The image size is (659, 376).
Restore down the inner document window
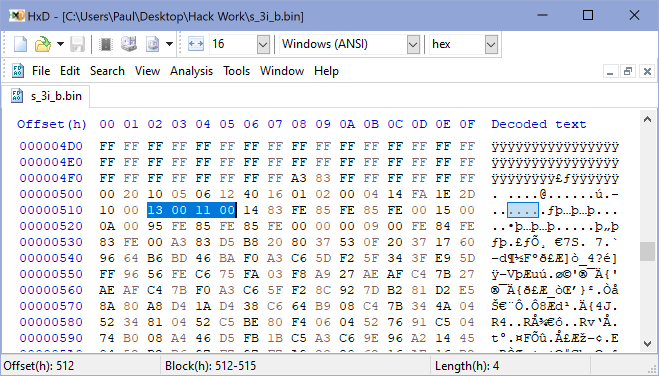[x=628, y=71]
